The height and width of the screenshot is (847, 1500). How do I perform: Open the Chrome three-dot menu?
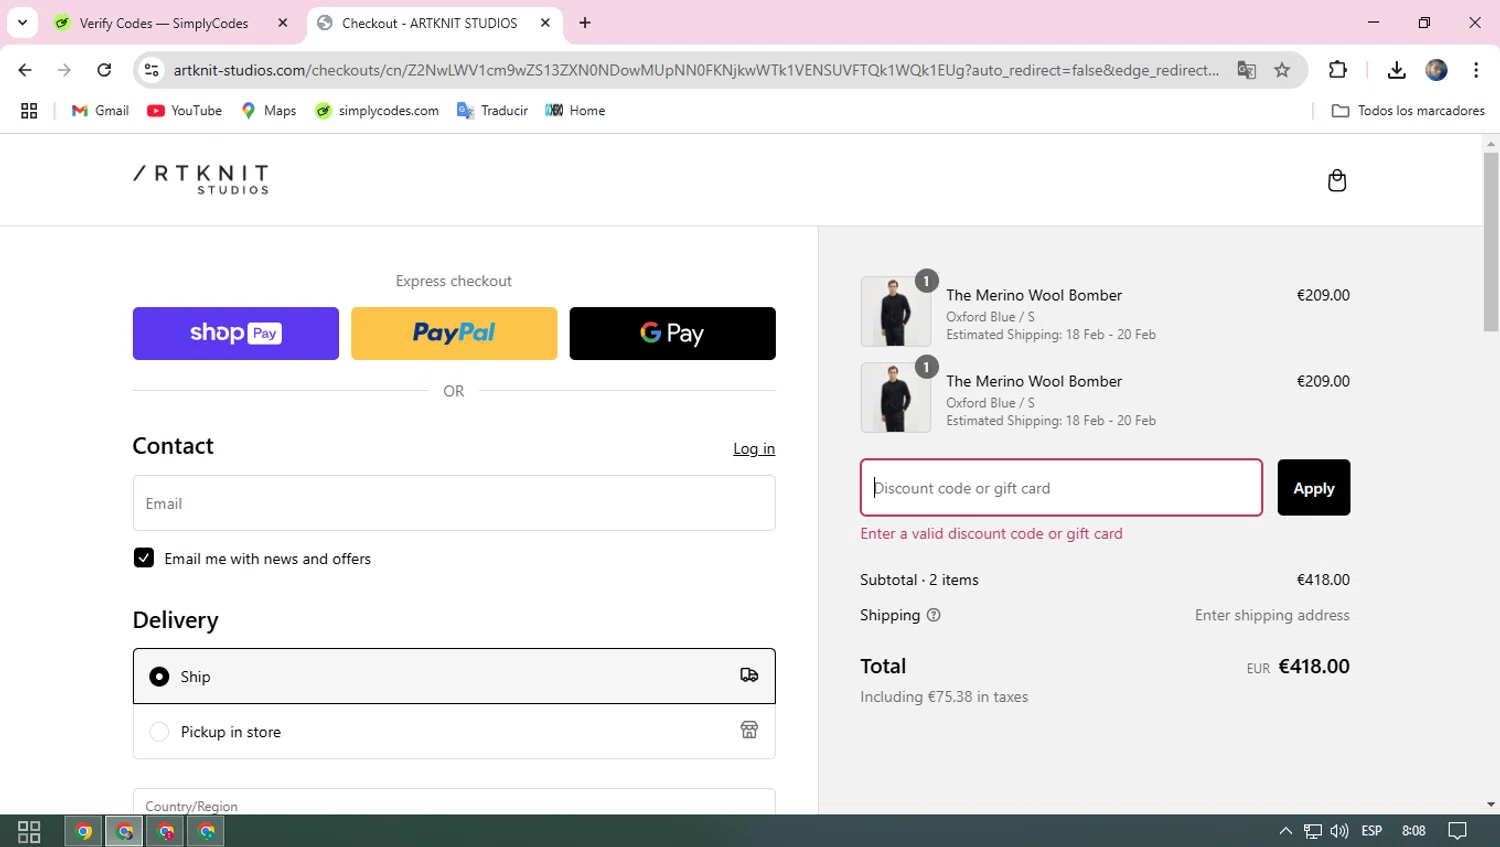(x=1476, y=70)
